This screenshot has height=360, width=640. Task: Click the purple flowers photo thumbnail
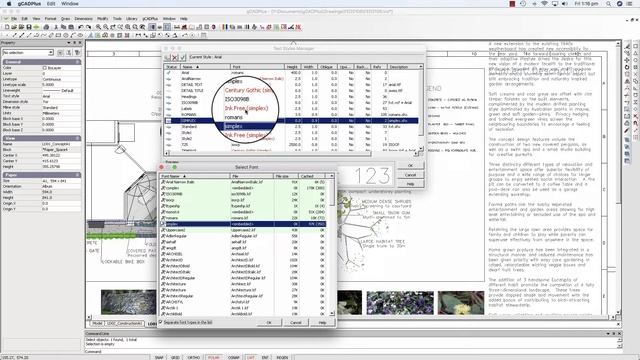400,302
